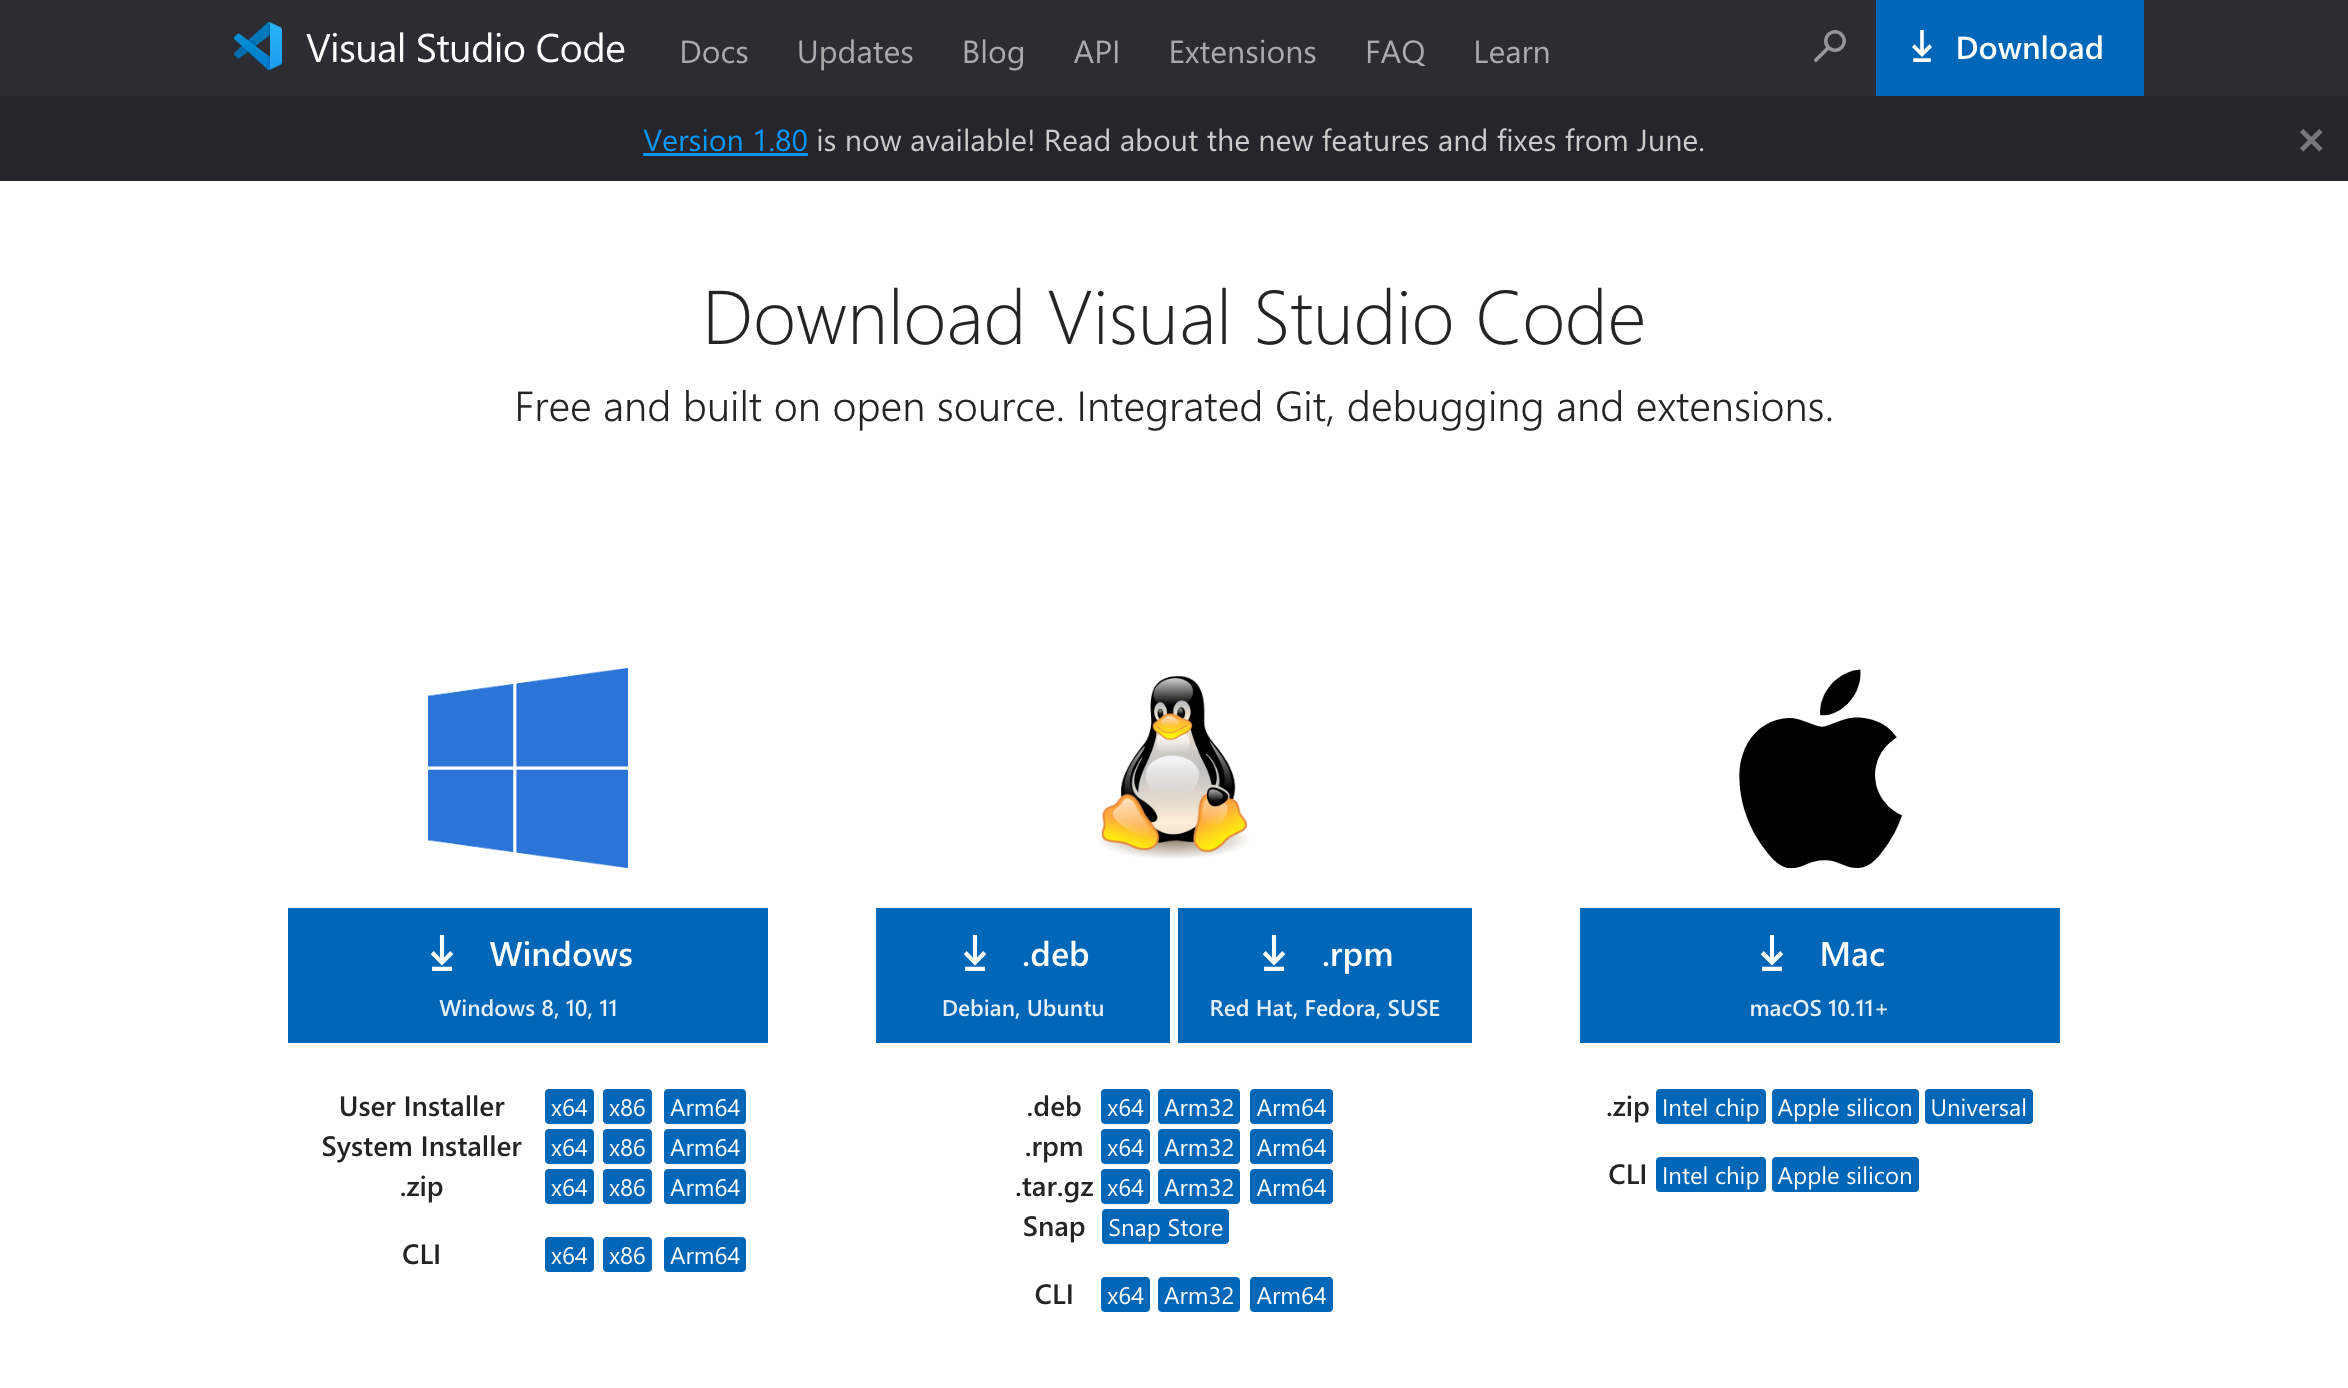Select Linux .tar.gz Arm32
Image resolution: width=2348 pixels, height=1388 pixels.
click(1199, 1187)
